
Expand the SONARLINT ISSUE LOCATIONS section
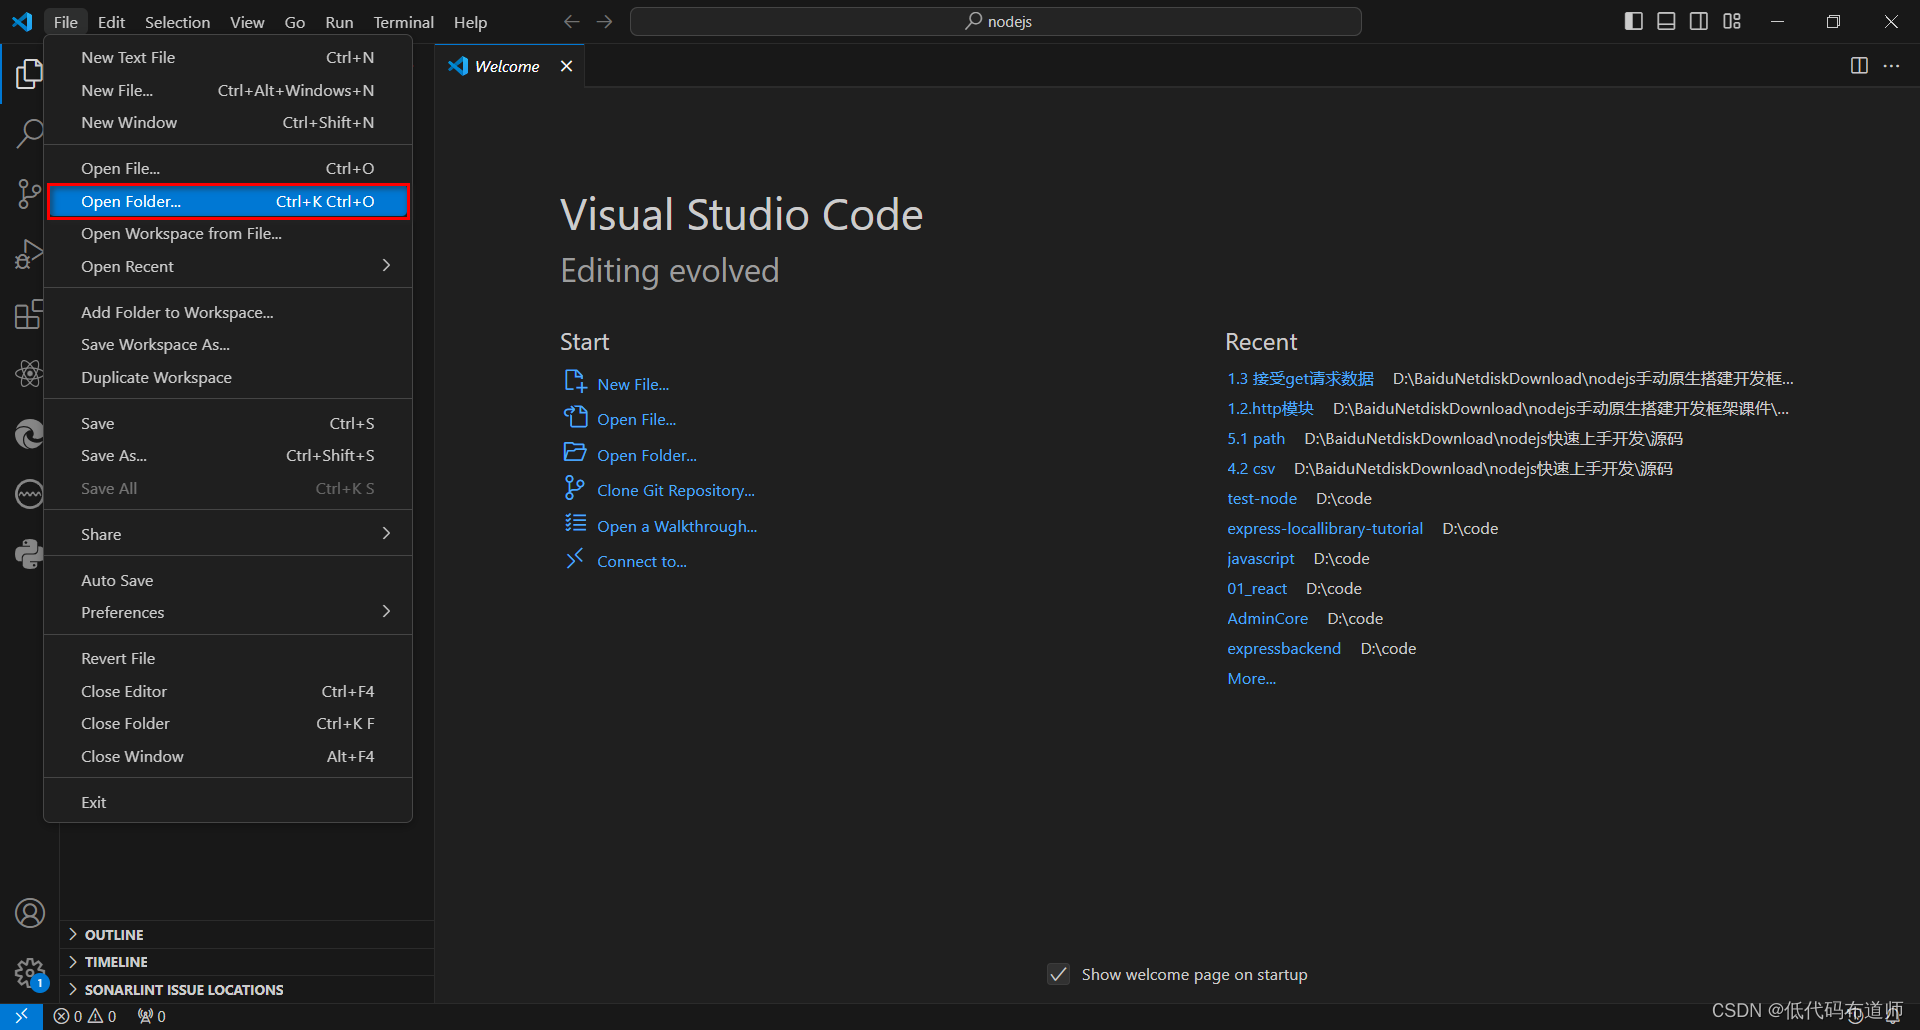pos(247,989)
